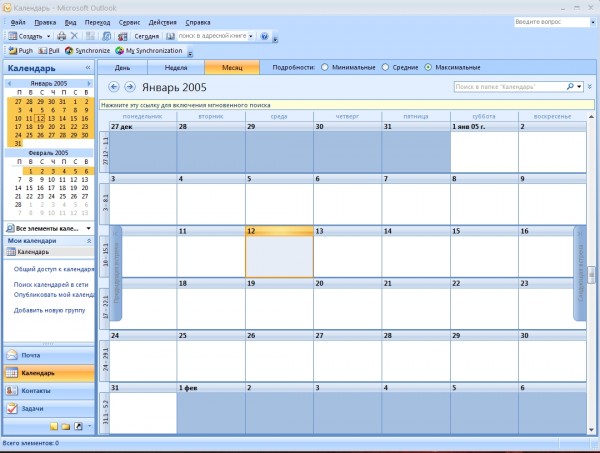Click Добавить новую группу link
Screen dimensions: 600x453
click(49, 310)
